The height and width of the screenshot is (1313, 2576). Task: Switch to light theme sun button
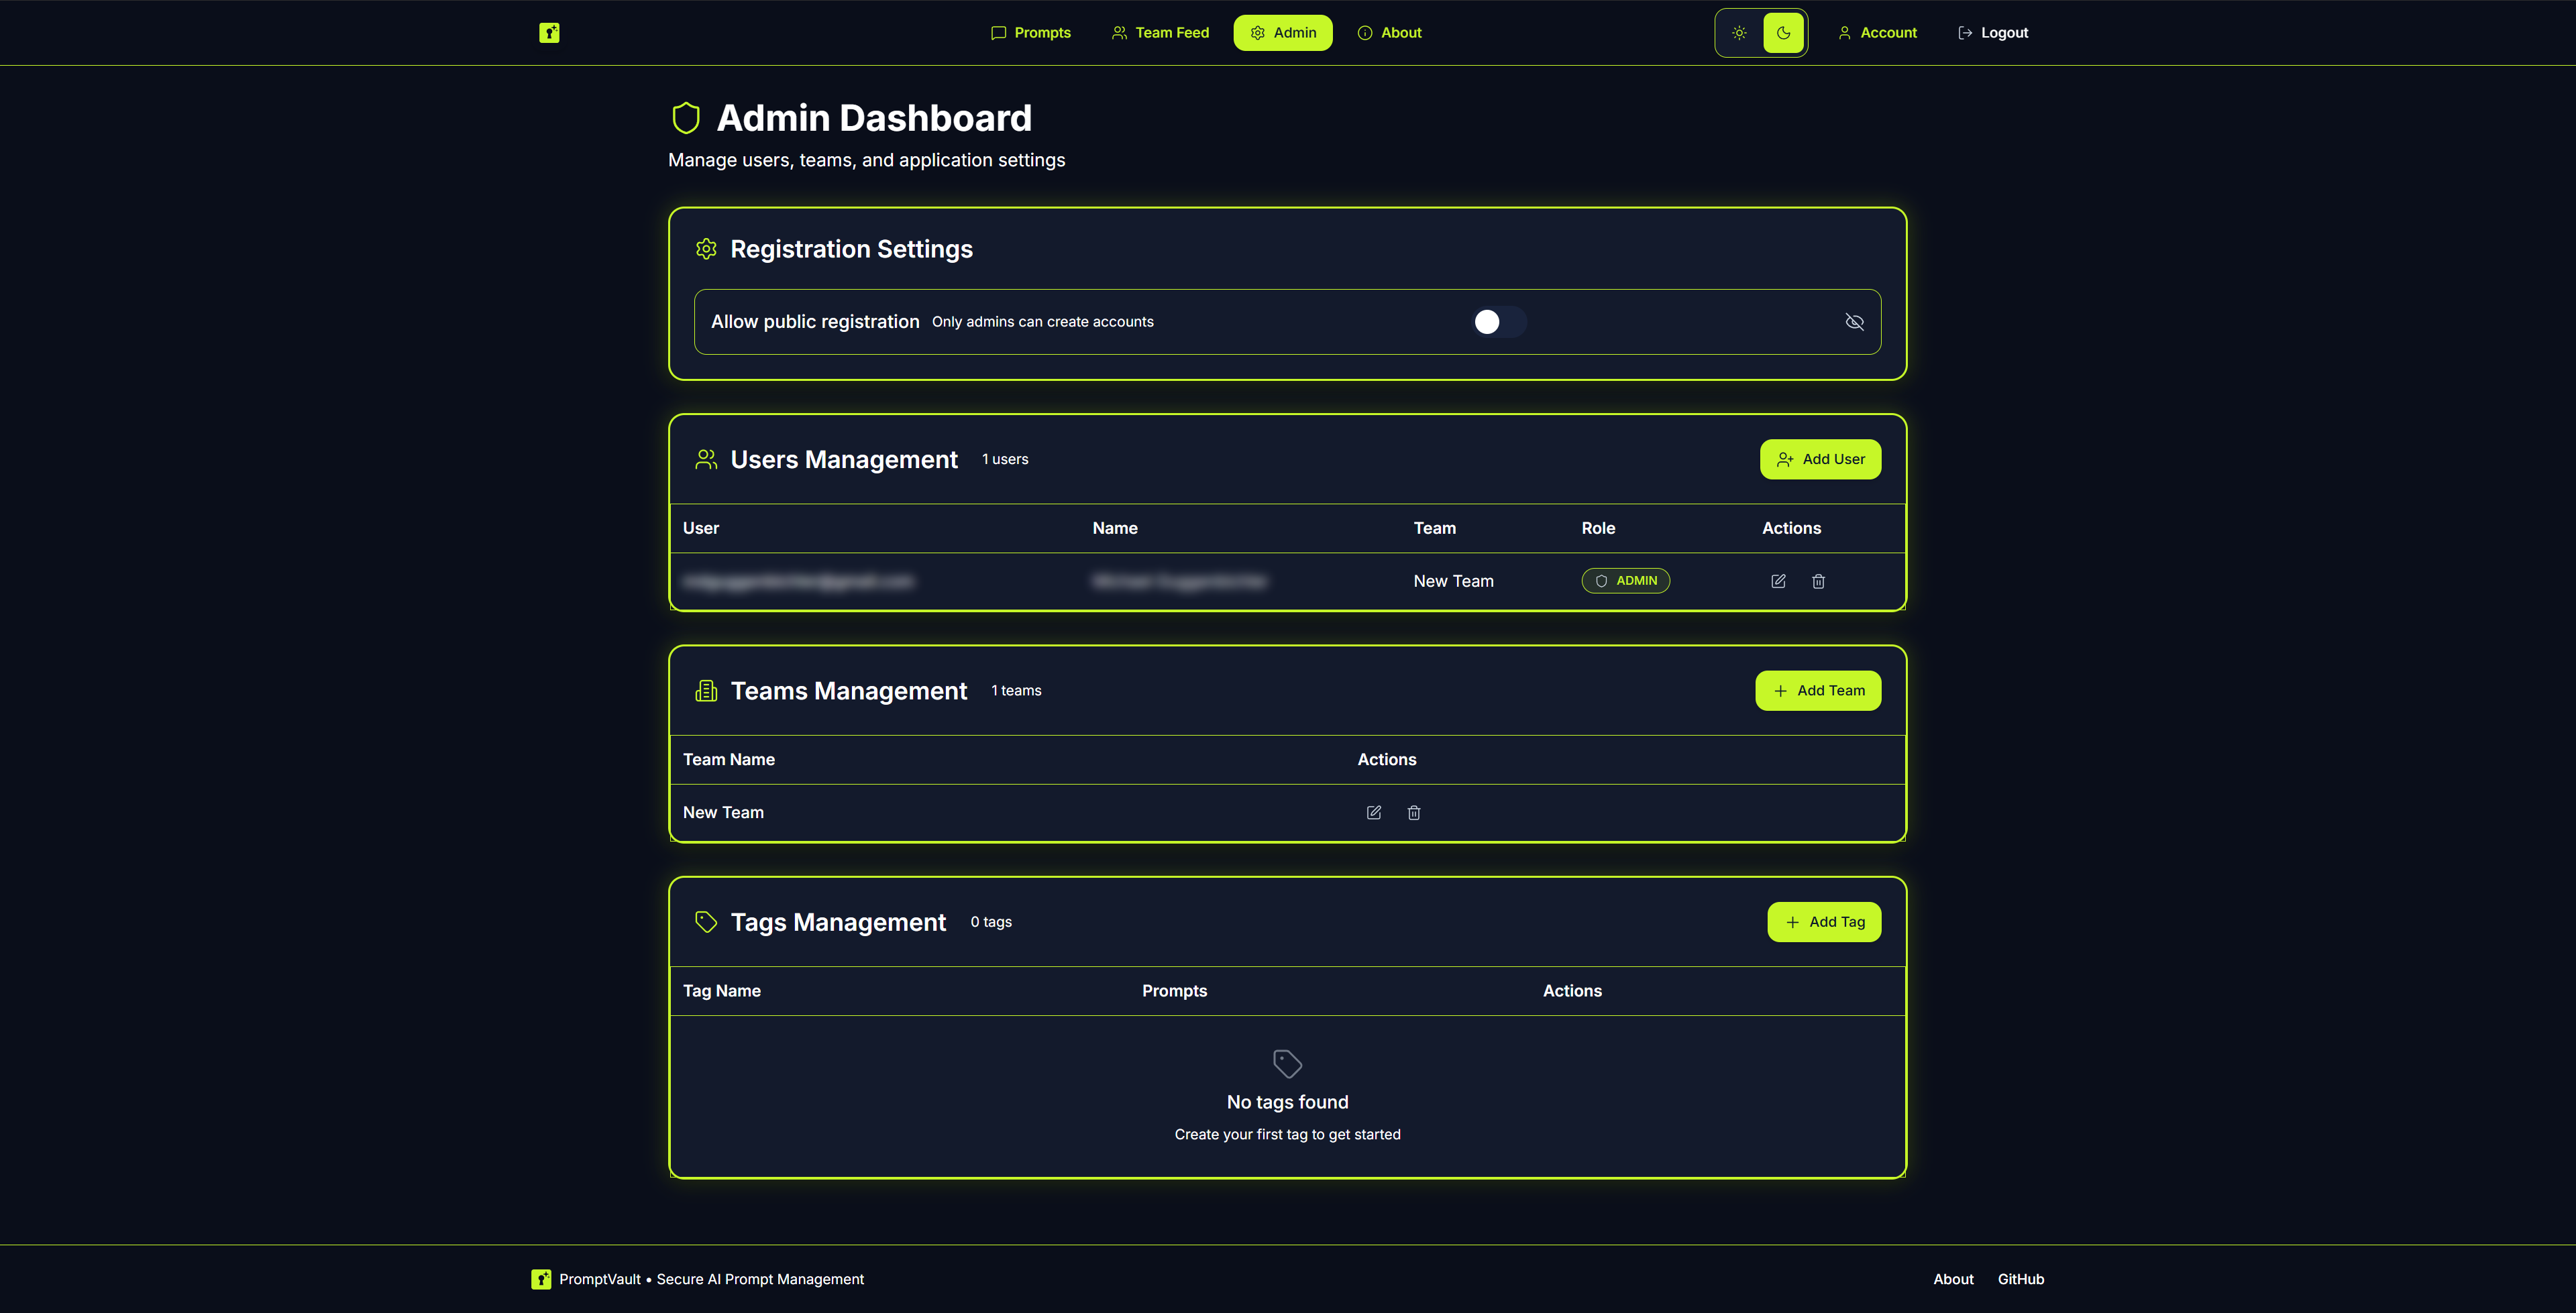pyautogui.click(x=1740, y=33)
